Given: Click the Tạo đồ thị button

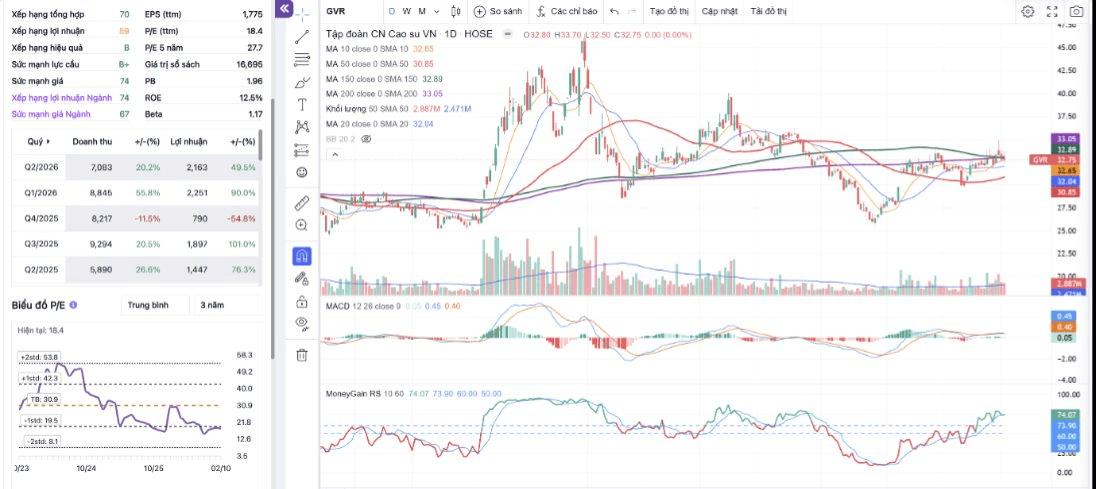Looking at the screenshot, I should 669,11.
